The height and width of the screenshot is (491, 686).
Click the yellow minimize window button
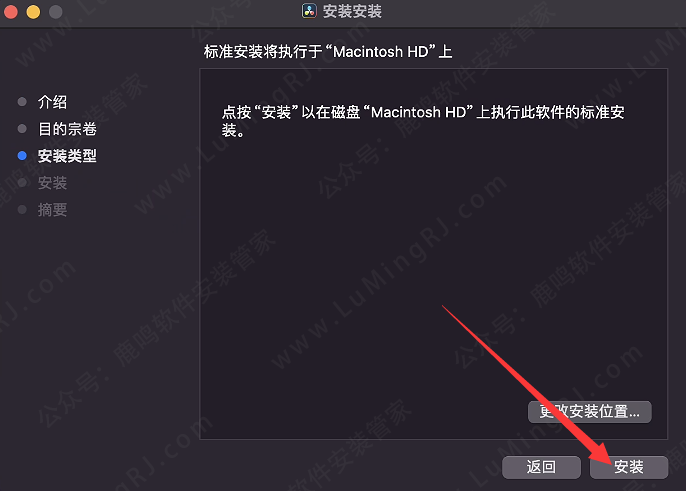(x=33, y=11)
